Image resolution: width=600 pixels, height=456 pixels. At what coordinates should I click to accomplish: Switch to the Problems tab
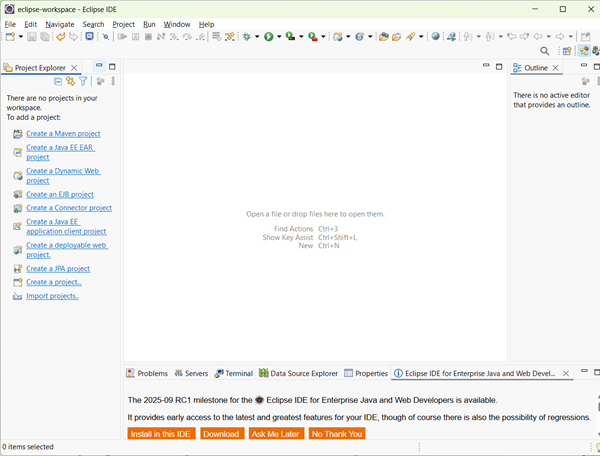[147, 373]
